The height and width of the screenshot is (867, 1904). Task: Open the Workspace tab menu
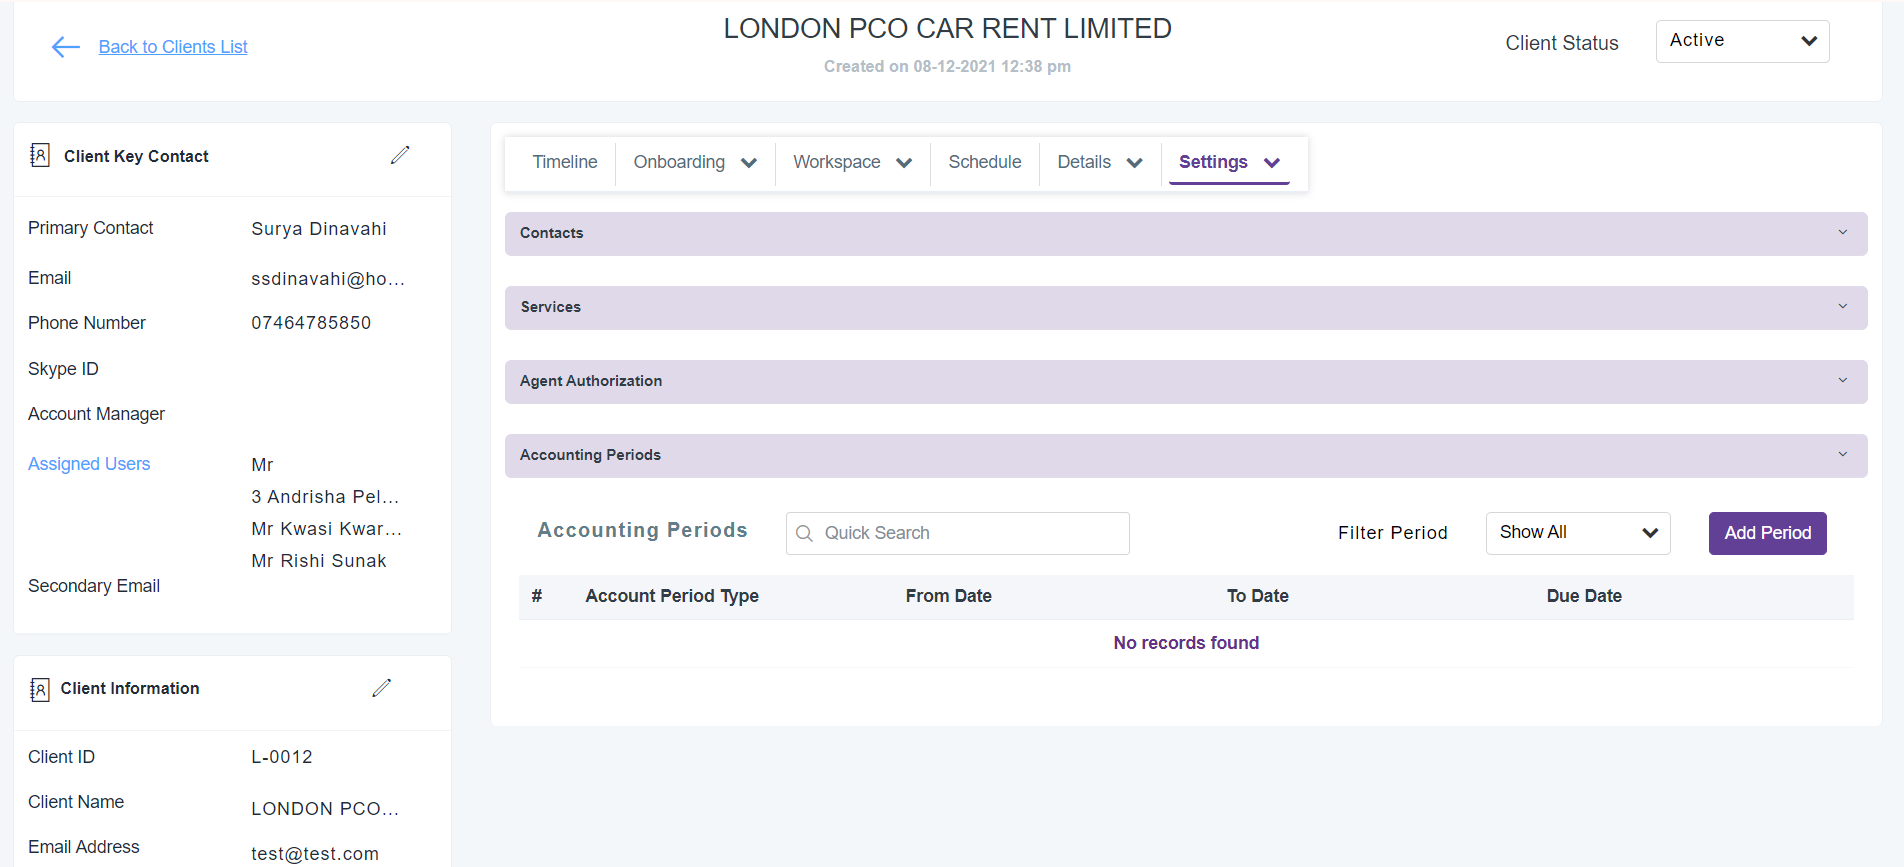853,162
